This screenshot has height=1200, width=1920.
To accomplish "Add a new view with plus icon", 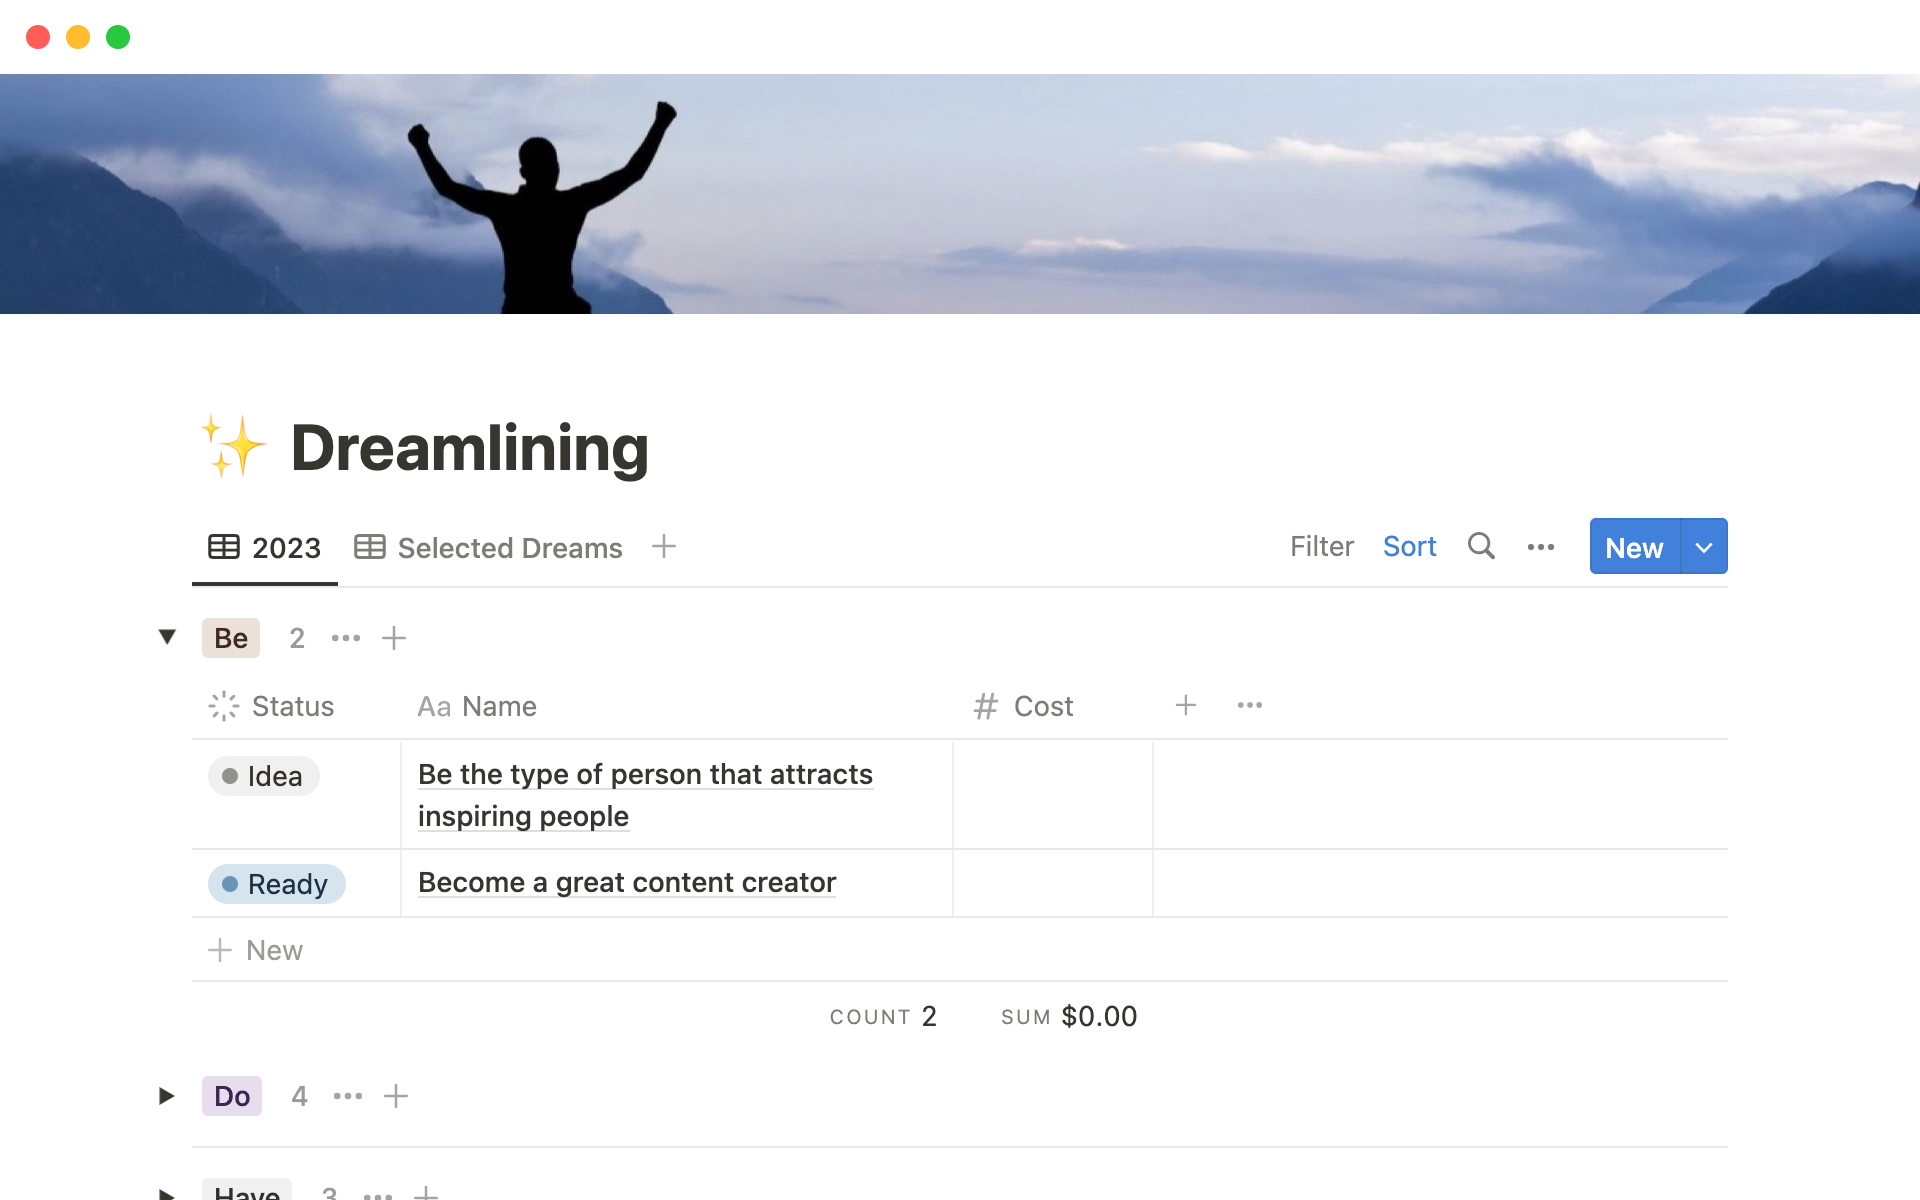I will click(664, 546).
